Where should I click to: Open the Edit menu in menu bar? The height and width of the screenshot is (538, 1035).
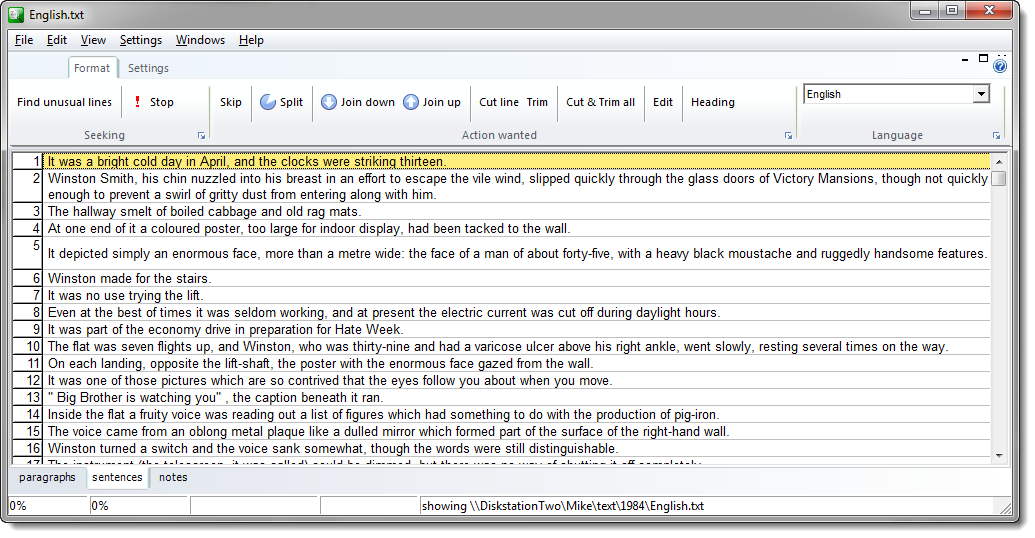57,40
